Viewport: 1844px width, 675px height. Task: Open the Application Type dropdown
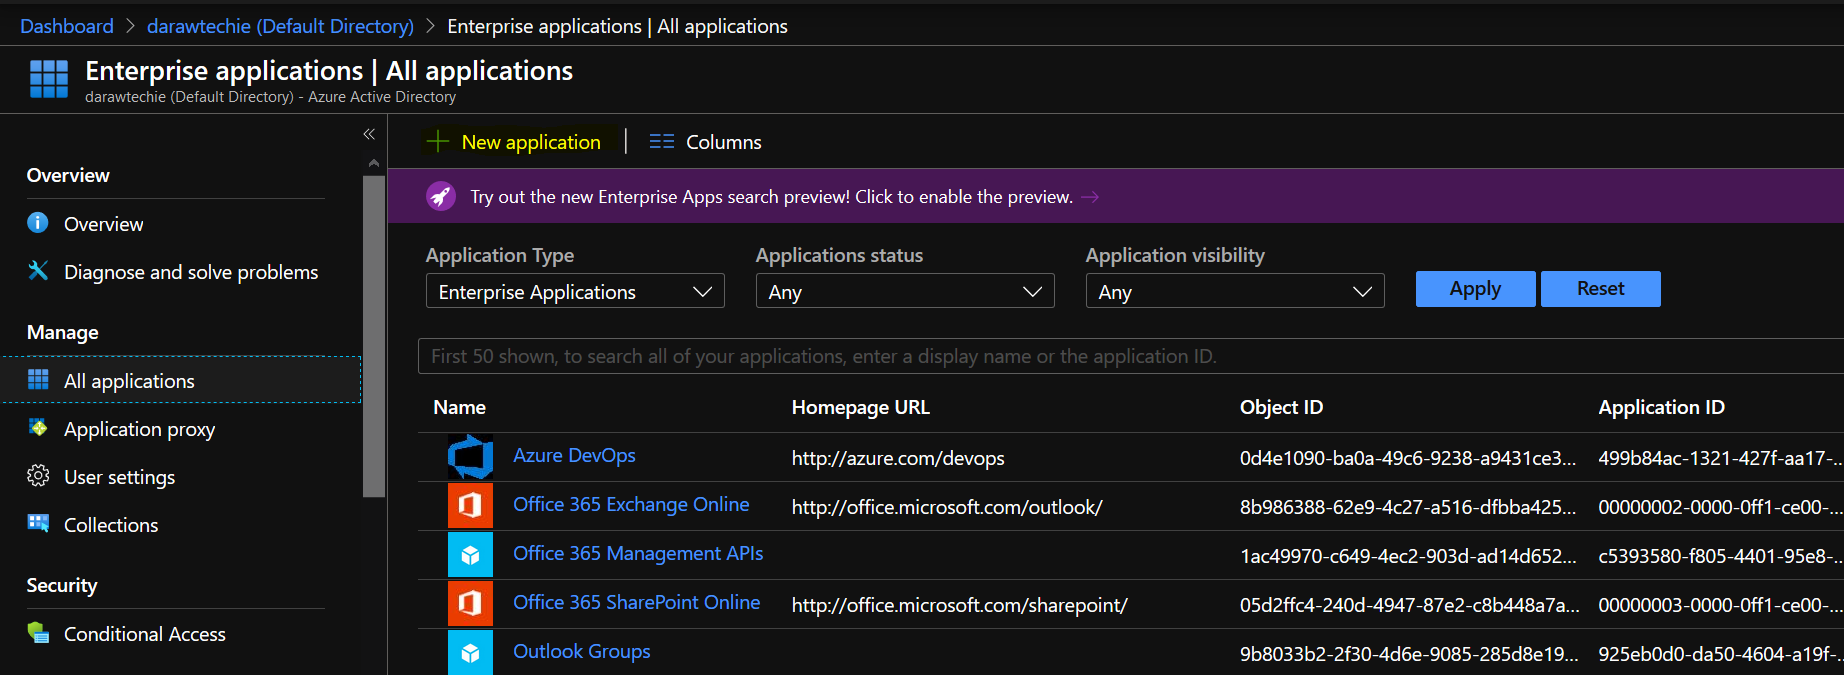click(x=575, y=291)
